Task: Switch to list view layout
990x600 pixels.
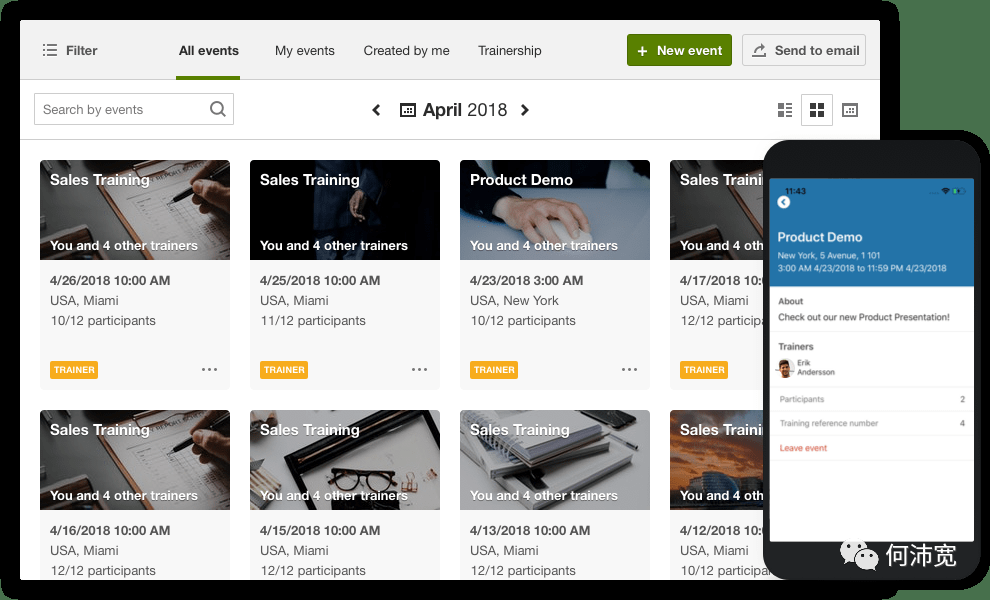Action: click(x=785, y=111)
